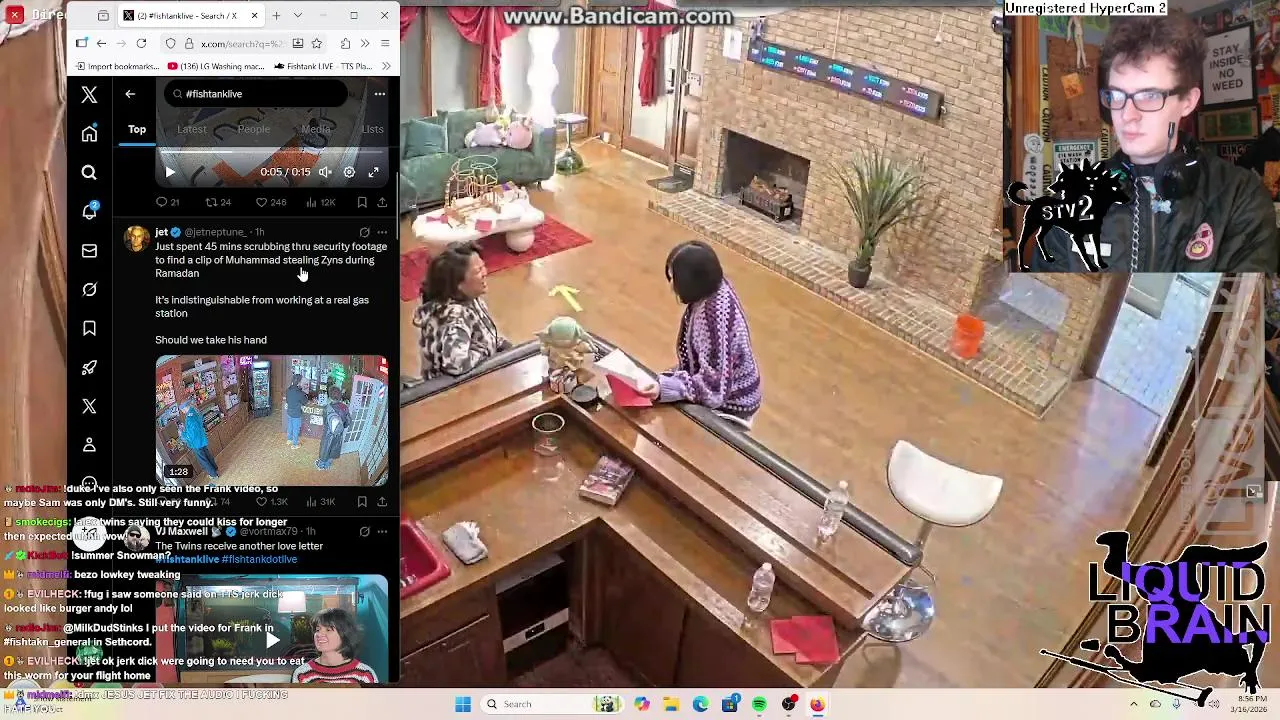The height and width of the screenshot is (720, 1280).
Task: Unmute the 0:15 video
Action: point(325,172)
